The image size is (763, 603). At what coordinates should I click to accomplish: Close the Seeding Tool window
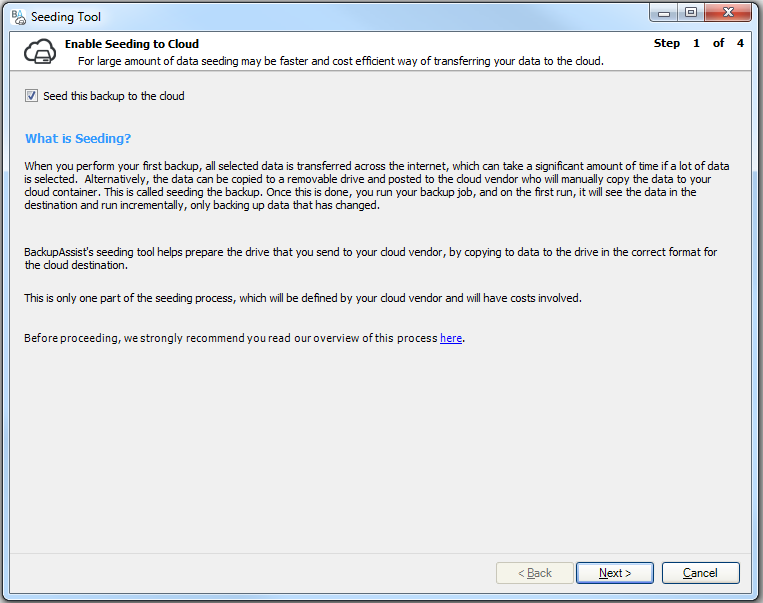tap(728, 13)
